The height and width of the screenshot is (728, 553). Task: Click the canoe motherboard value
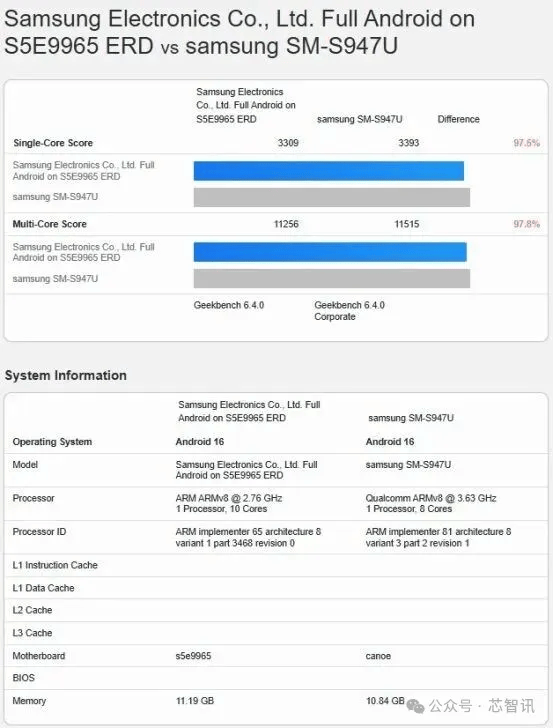[x=378, y=656]
